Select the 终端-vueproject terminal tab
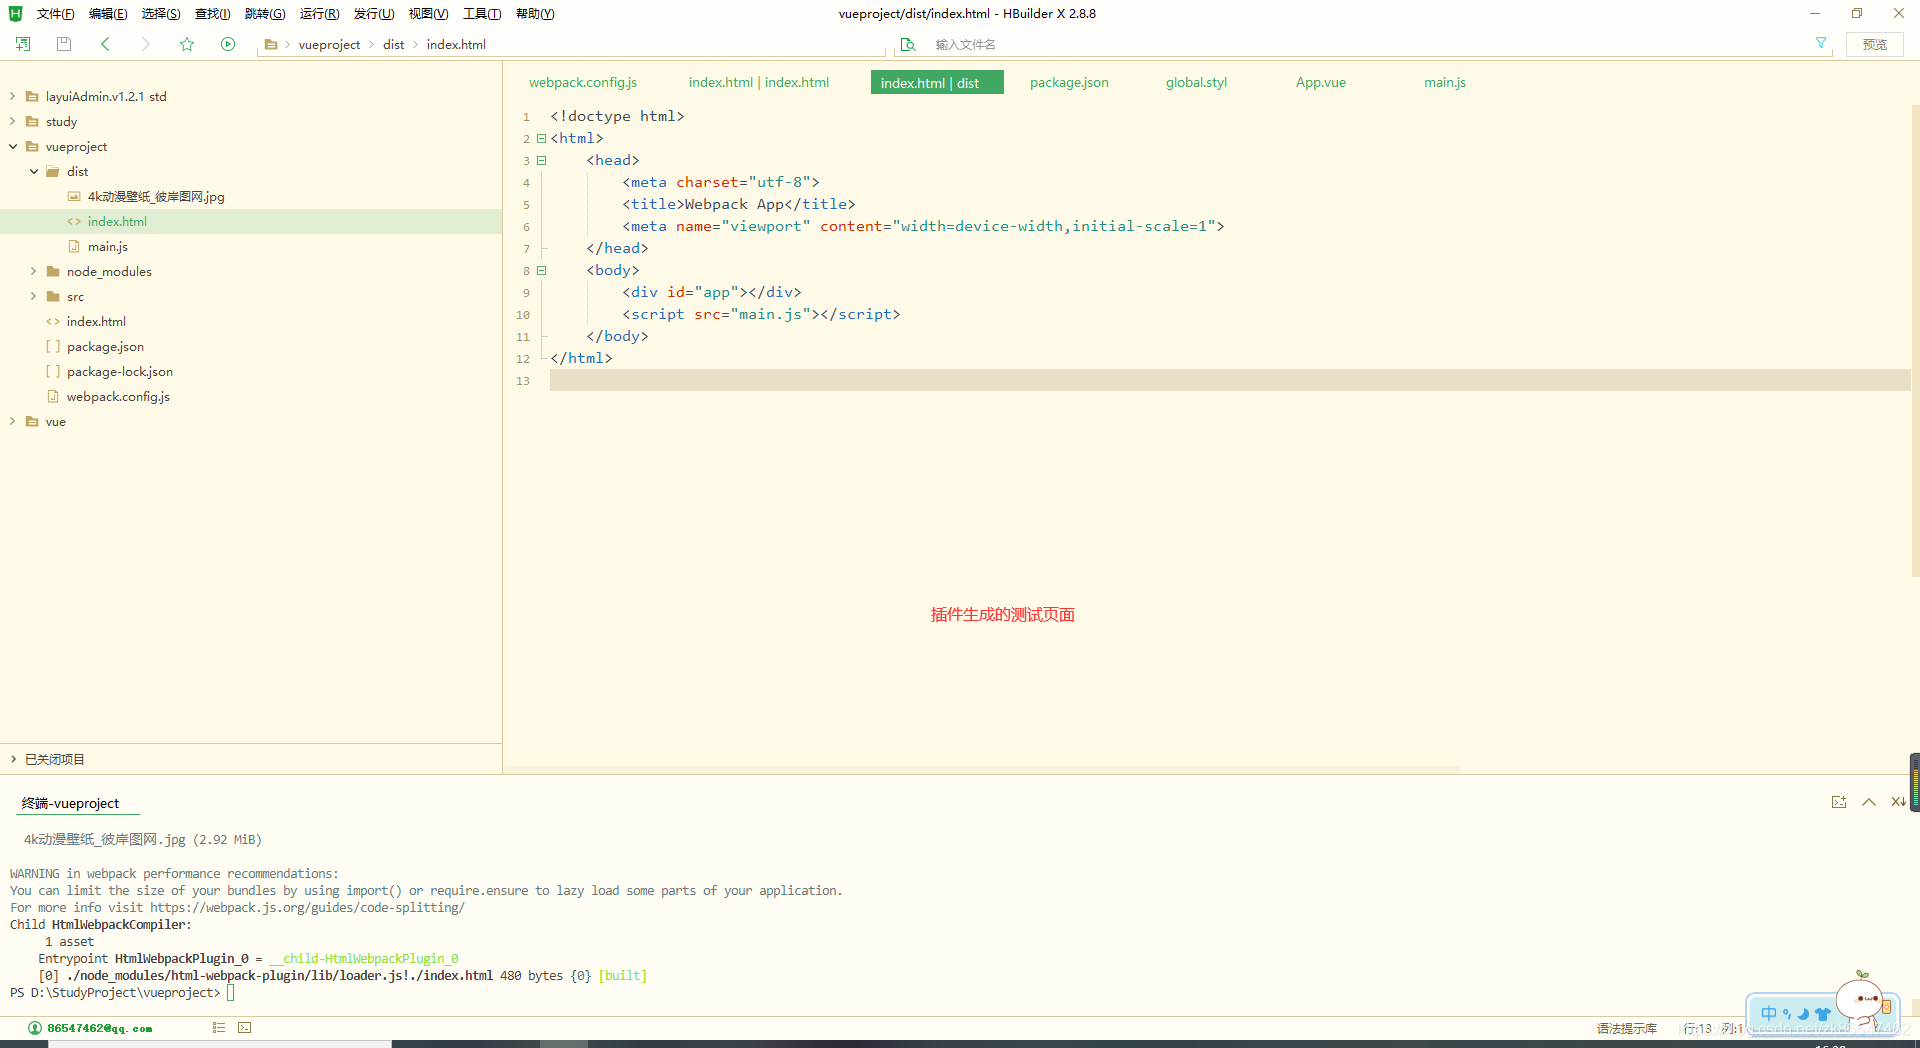The height and width of the screenshot is (1048, 1920). point(71,803)
